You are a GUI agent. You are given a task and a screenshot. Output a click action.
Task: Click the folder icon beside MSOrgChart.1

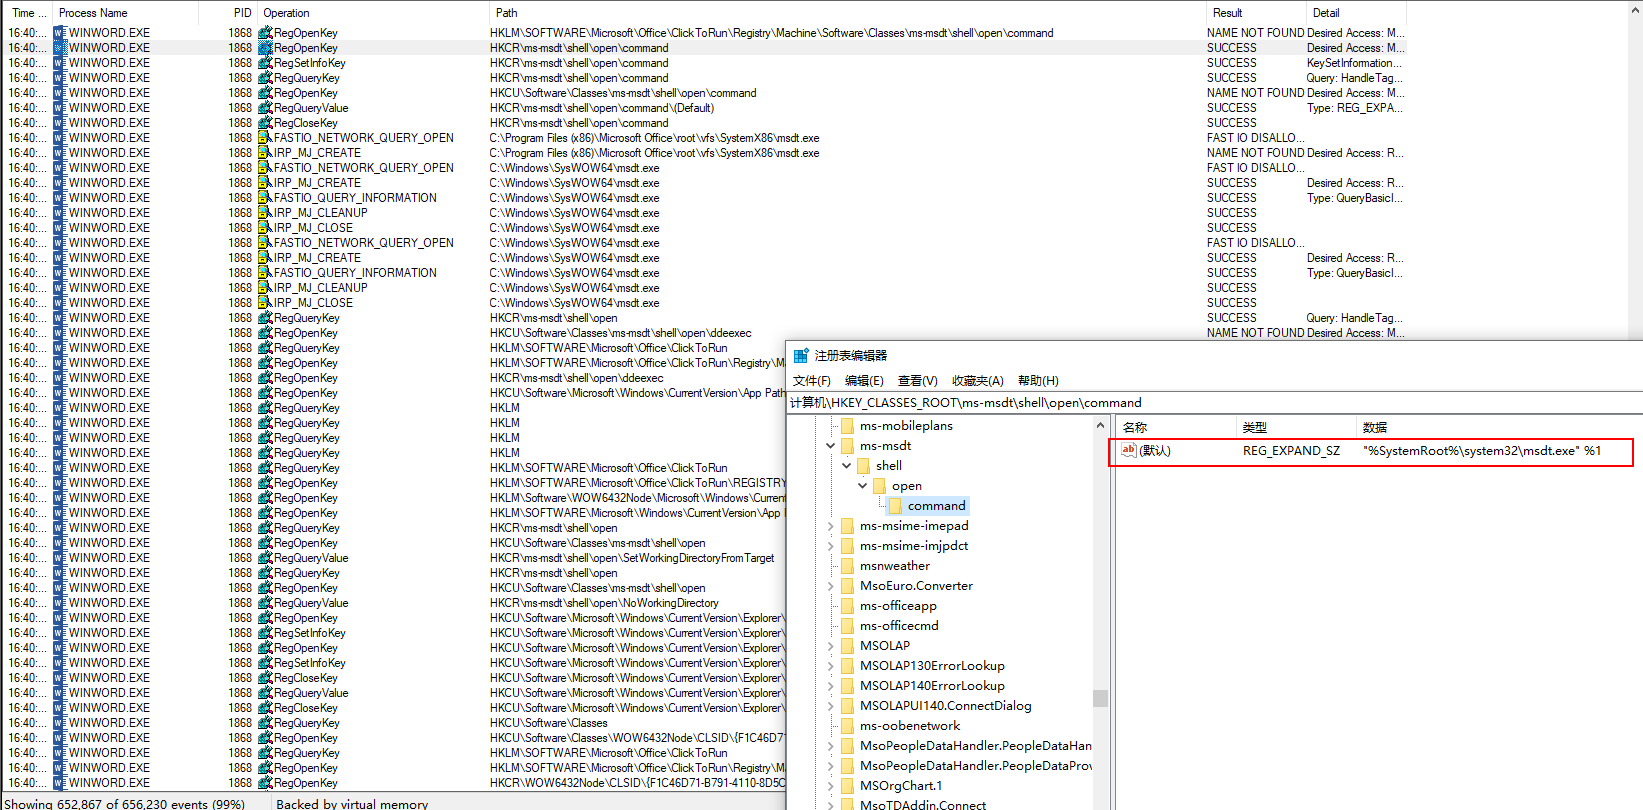pos(848,786)
